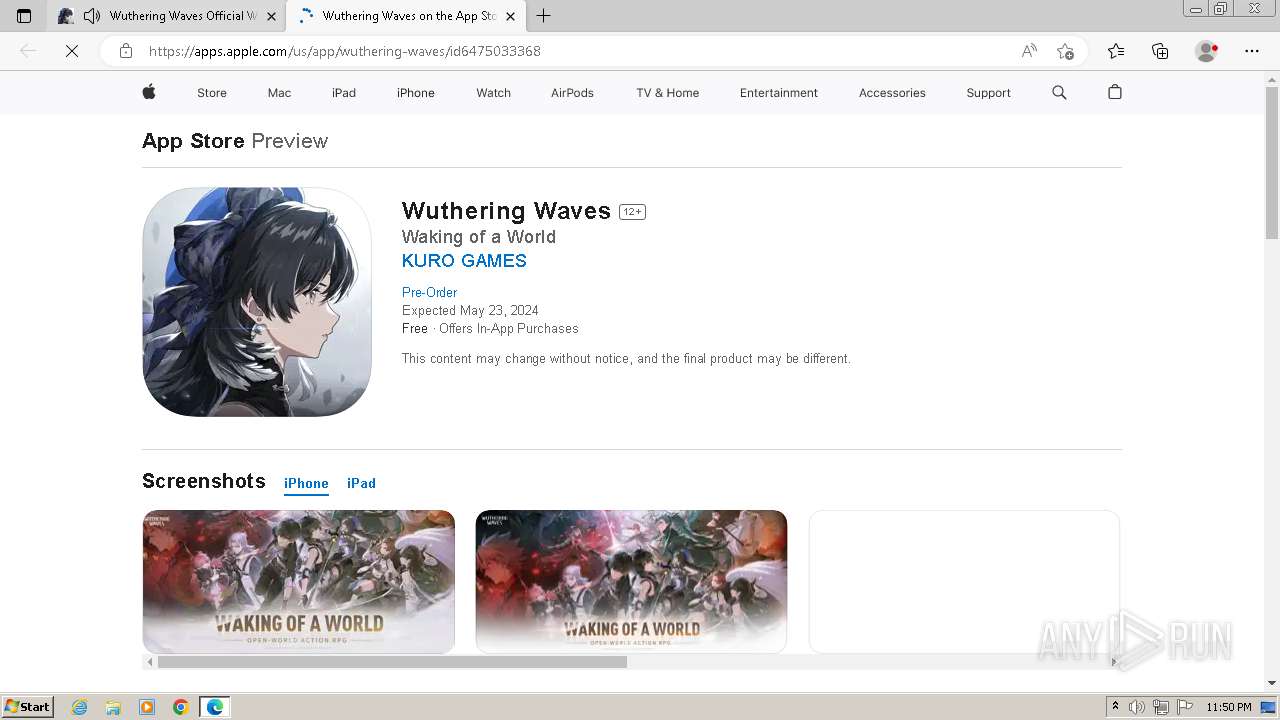Open media player from taskbar

coord(147,707)
